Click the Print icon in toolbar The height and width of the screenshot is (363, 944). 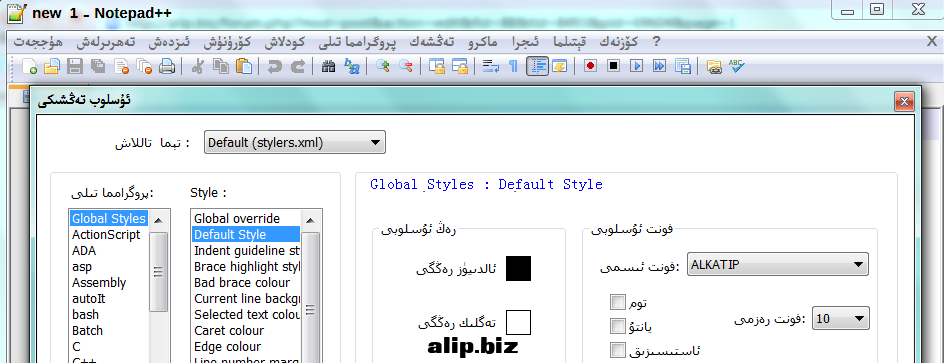point(167,66)
